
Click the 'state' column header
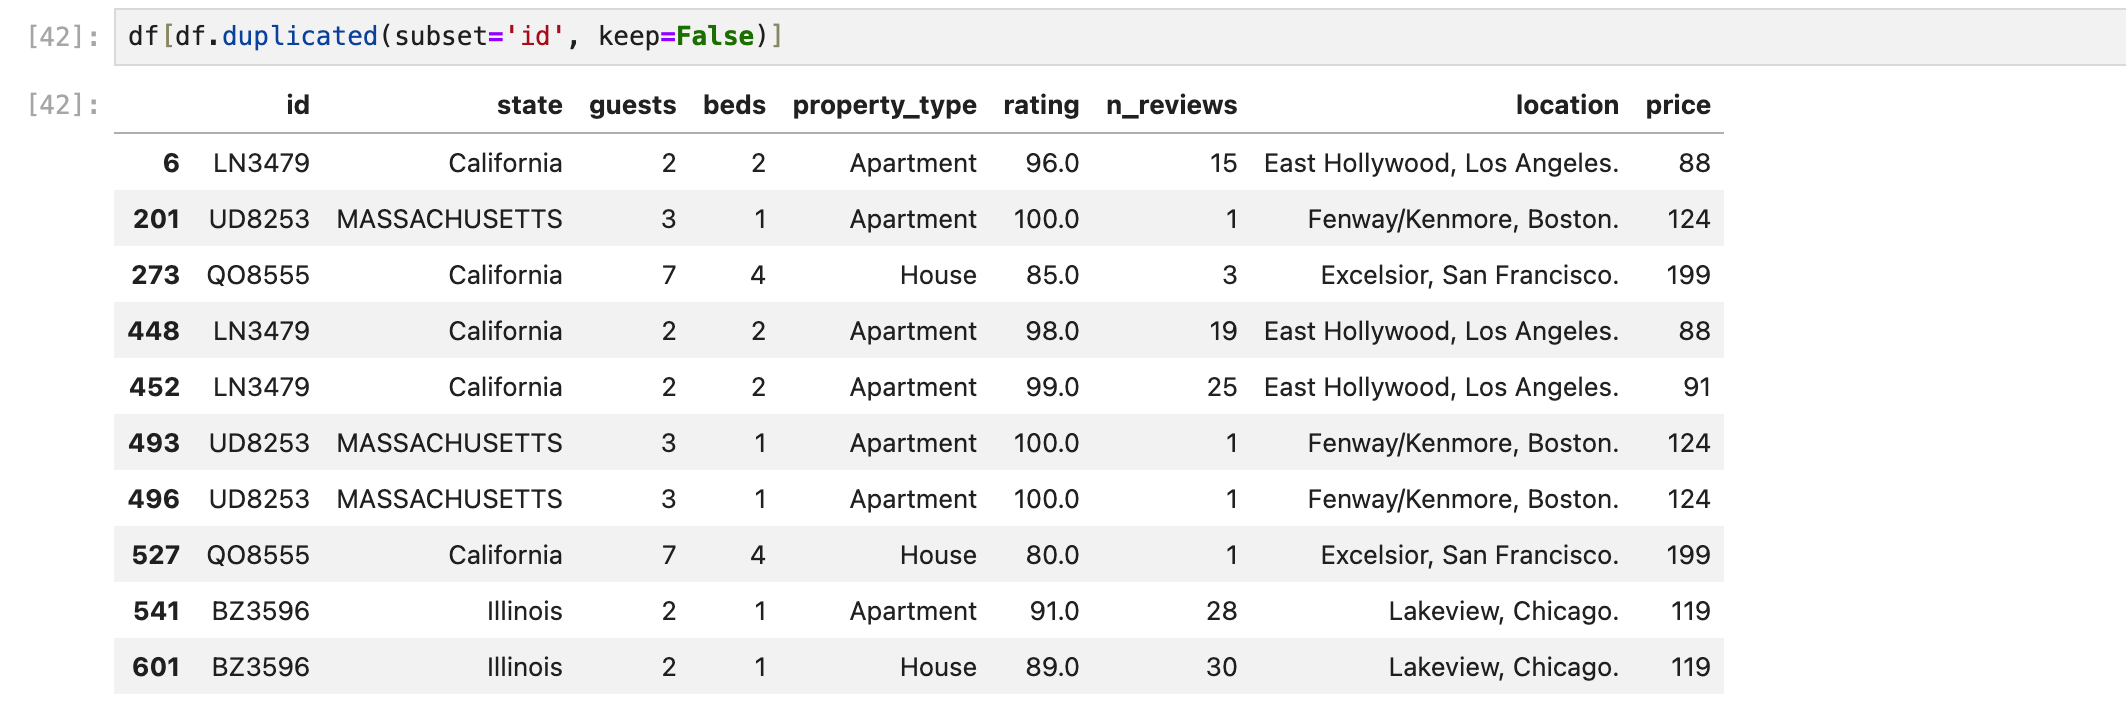tap(530, 105)
